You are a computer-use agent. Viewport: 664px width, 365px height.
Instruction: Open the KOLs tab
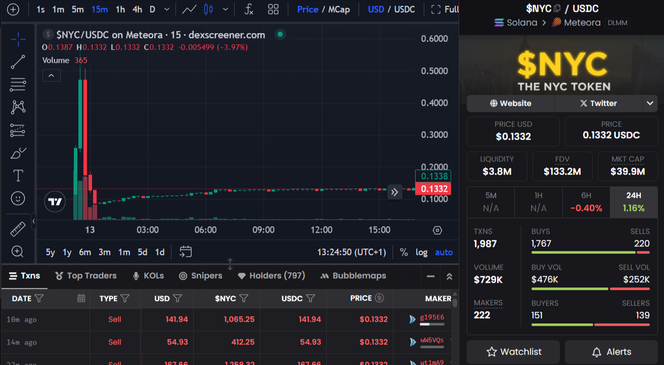point(148,276)
